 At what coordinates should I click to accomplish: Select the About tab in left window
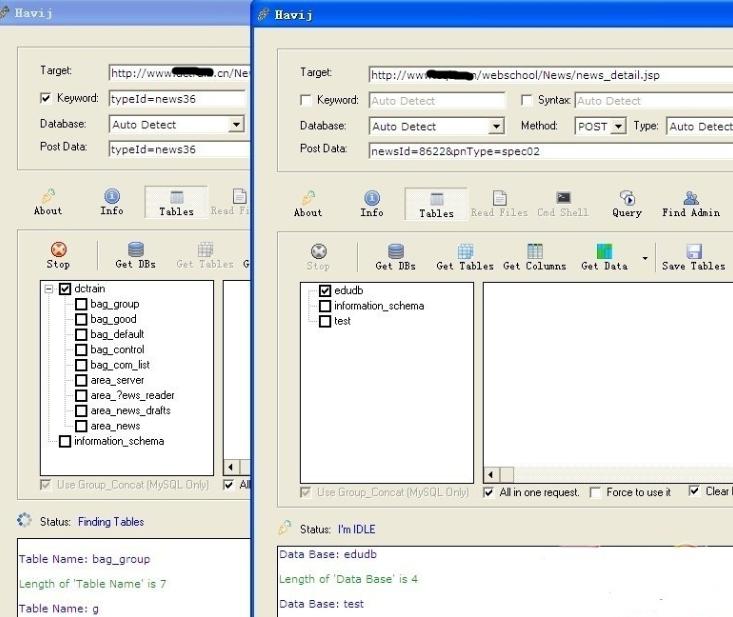[x=48, y=202]
